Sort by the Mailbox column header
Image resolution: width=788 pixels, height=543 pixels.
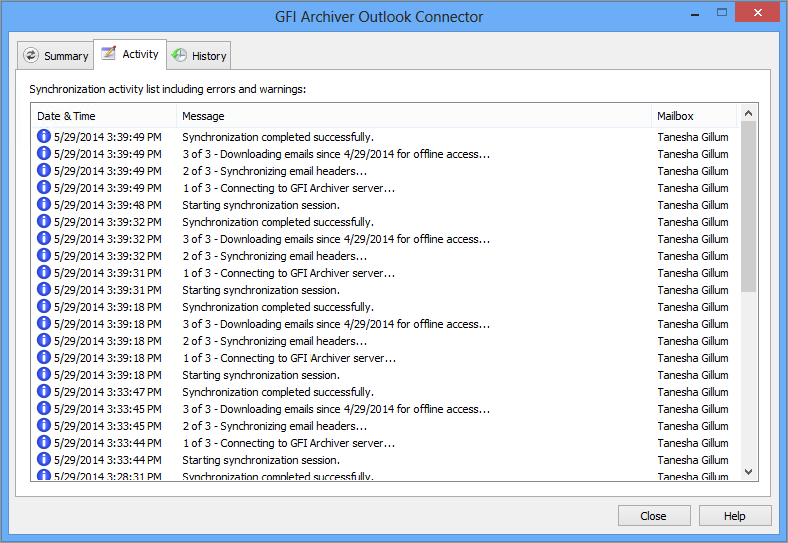click(x=694, y=116)
